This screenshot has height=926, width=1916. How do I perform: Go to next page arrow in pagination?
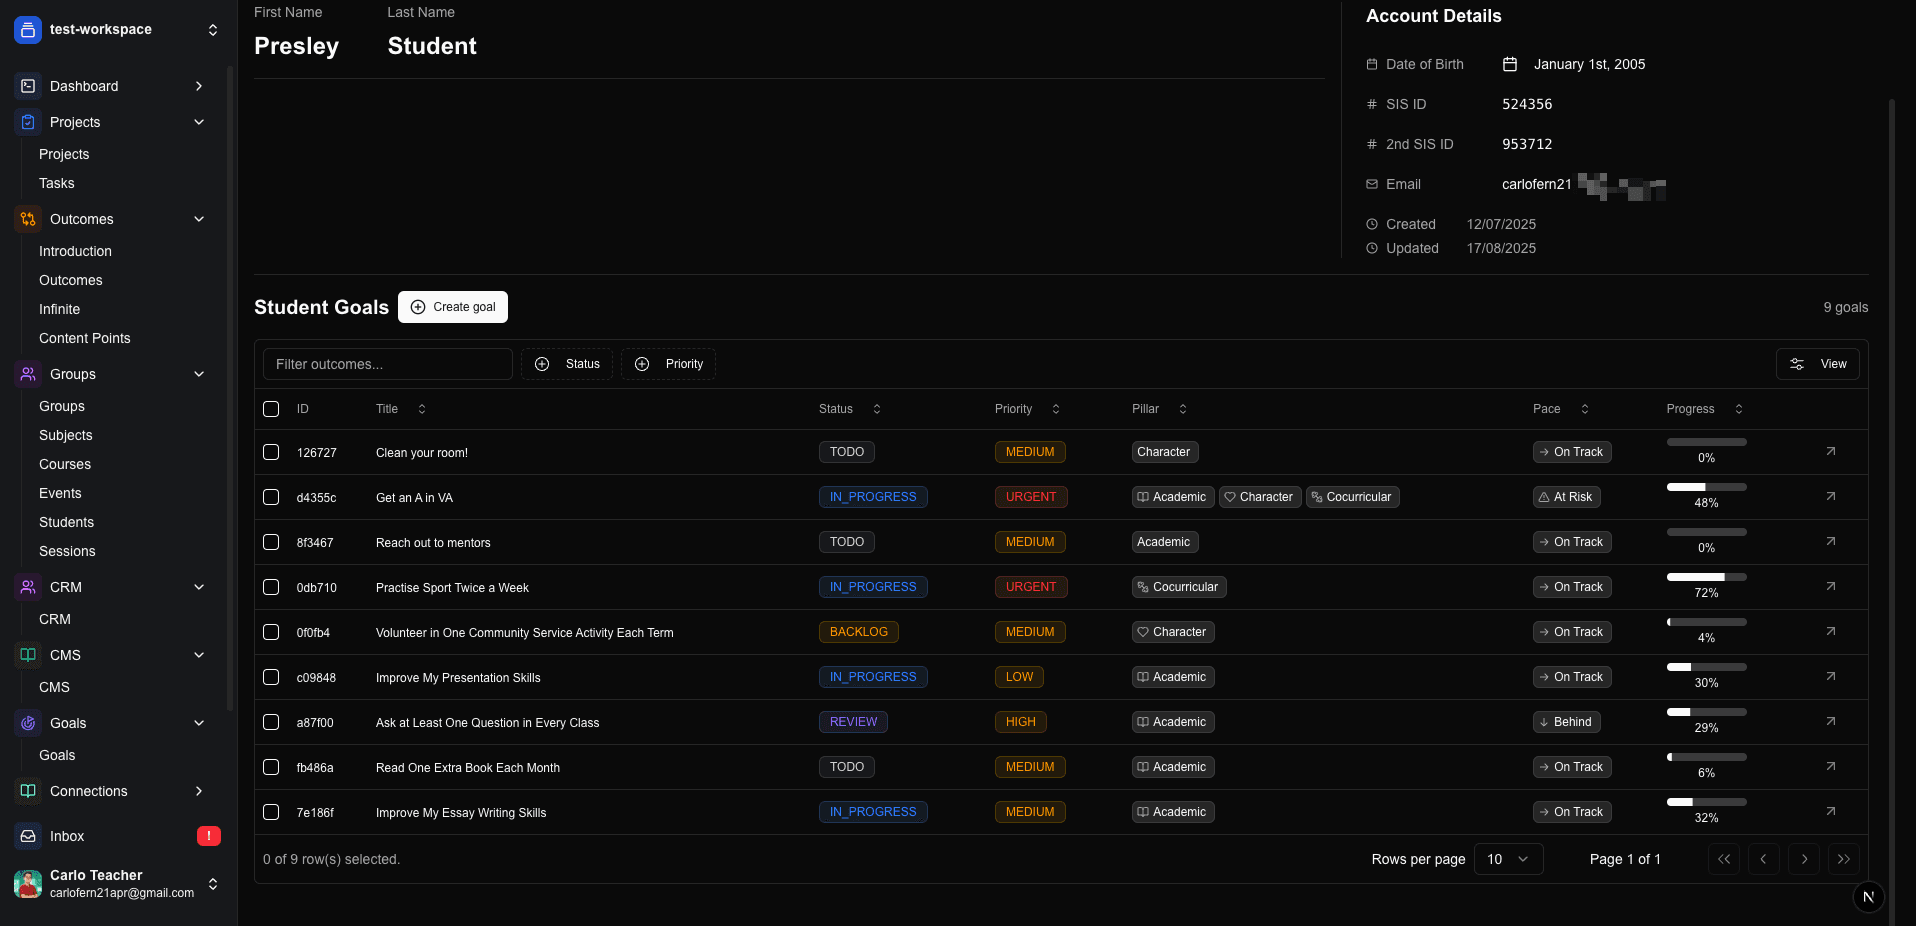coord(1803,859)
